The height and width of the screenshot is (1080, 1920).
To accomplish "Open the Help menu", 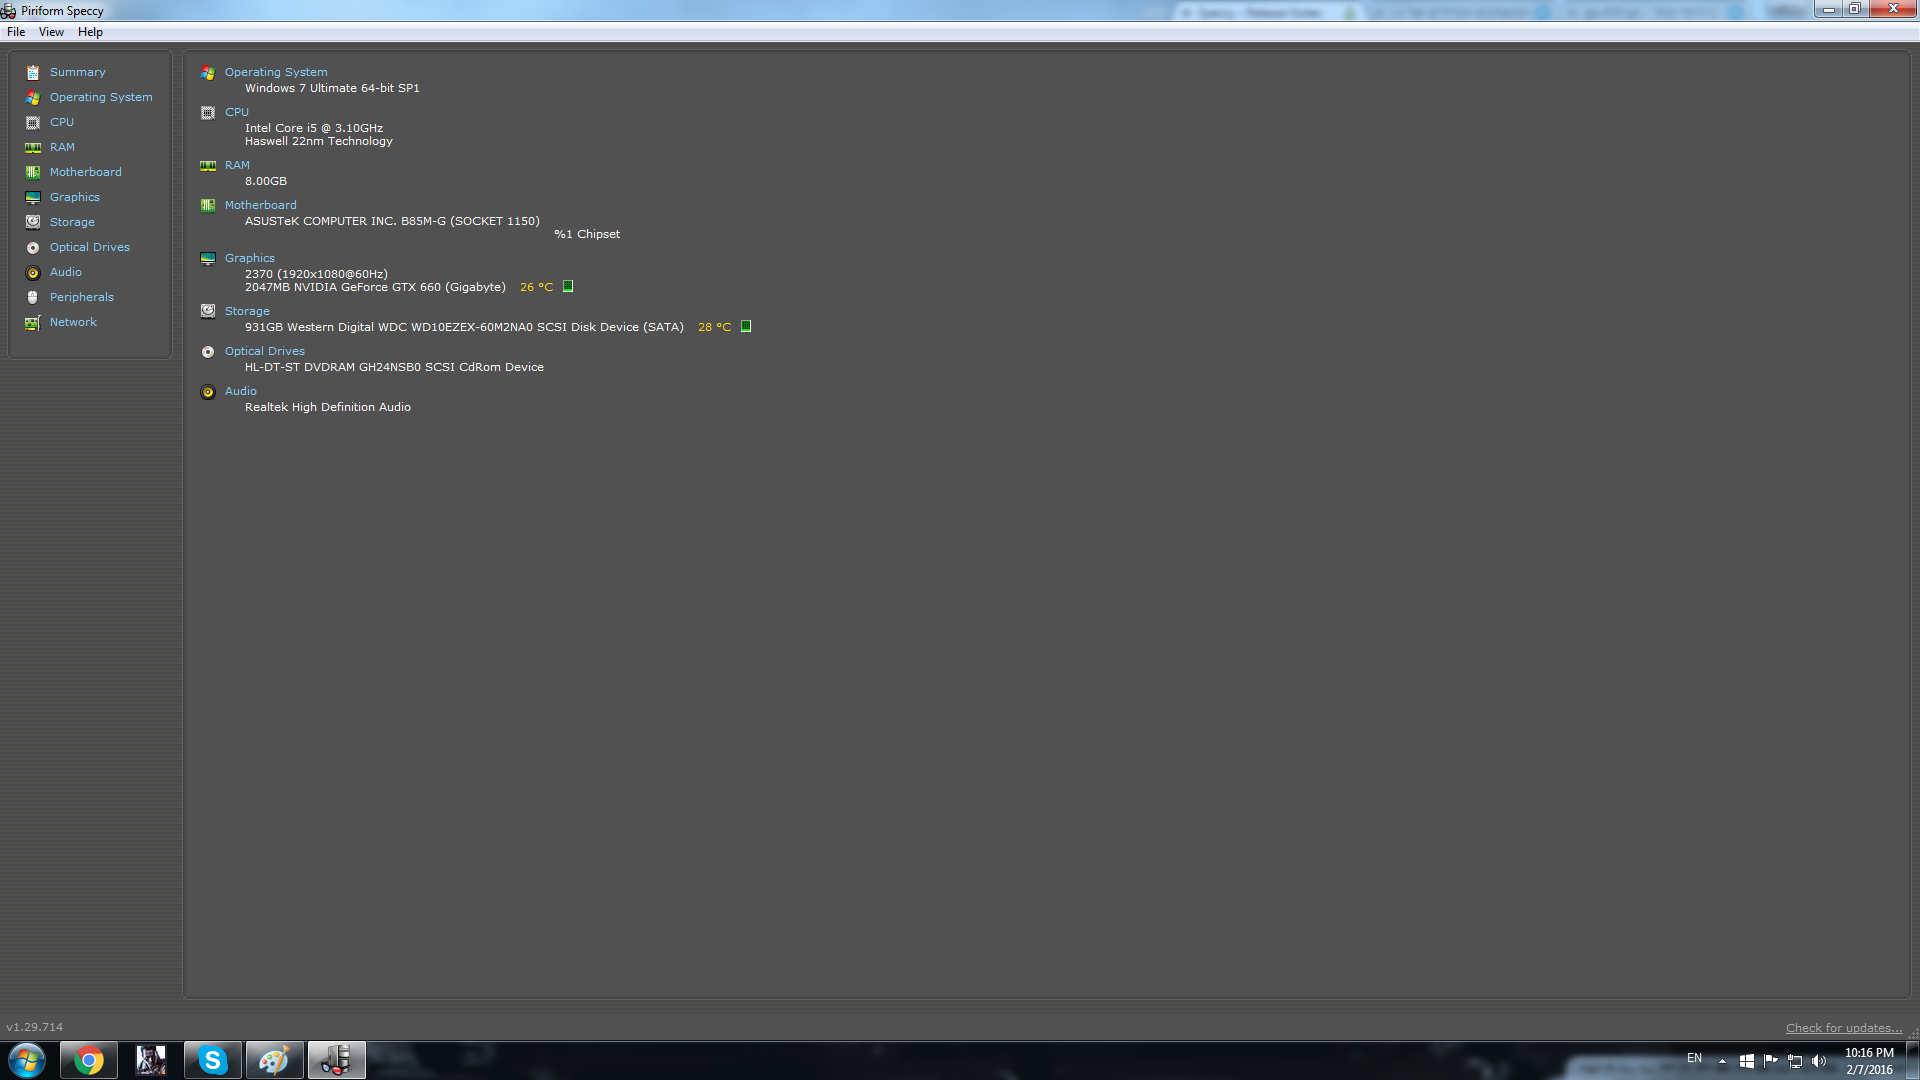I will click(x=90, y=32).
